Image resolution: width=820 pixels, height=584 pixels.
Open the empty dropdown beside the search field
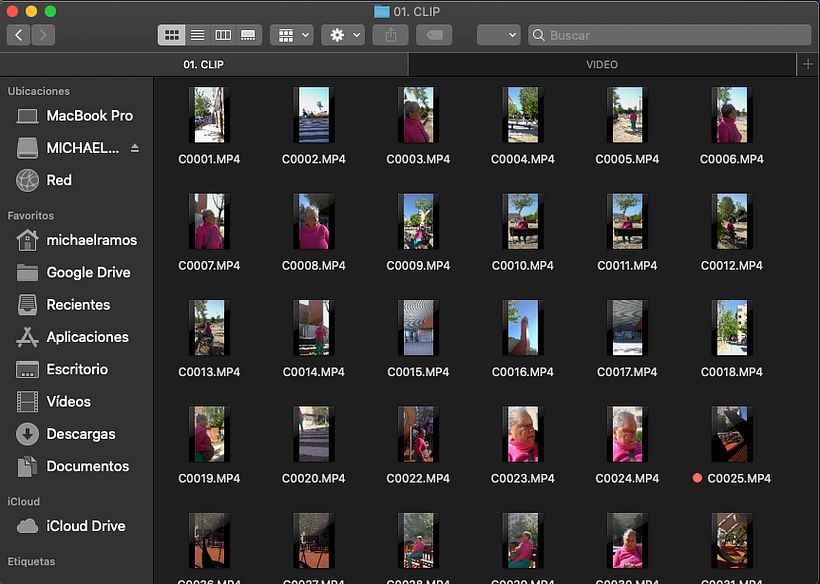point(498,35)
